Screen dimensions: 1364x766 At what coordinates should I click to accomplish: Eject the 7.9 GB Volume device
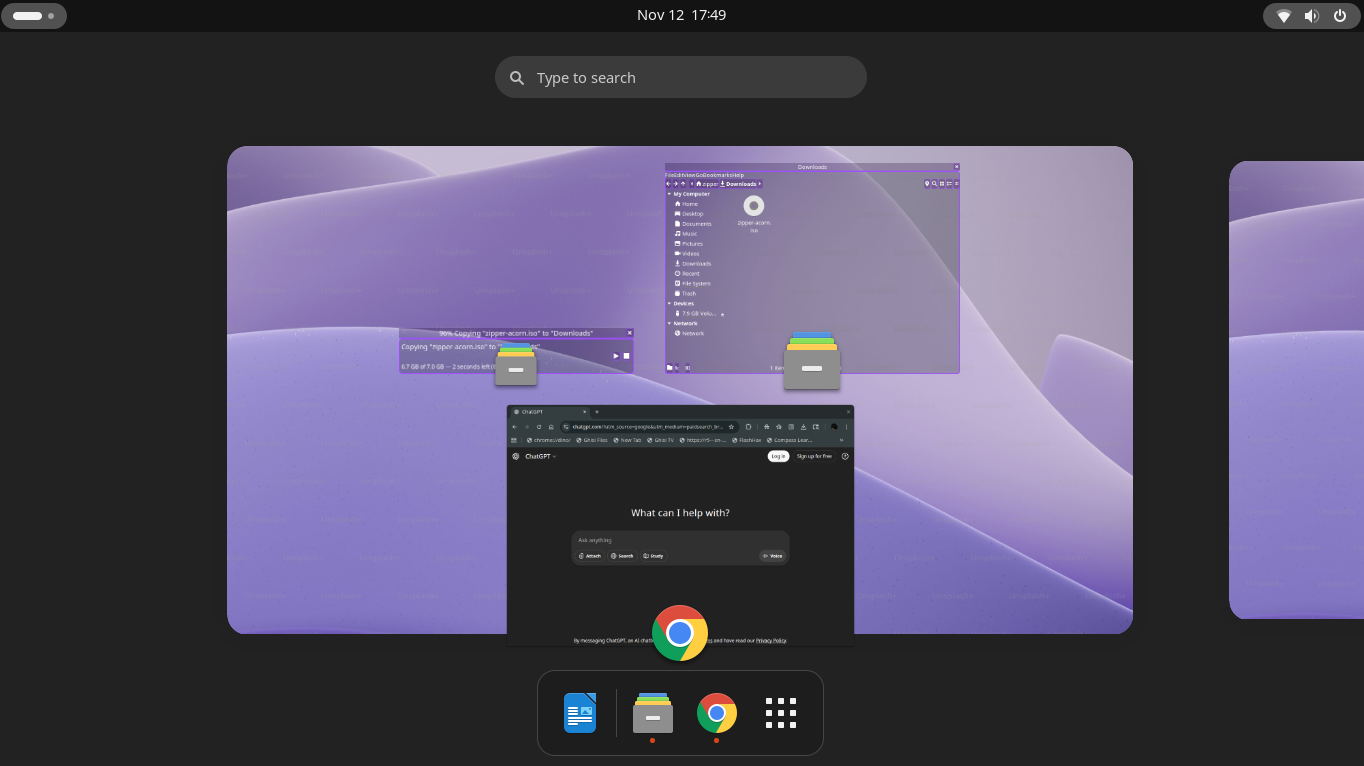[721, 314]
